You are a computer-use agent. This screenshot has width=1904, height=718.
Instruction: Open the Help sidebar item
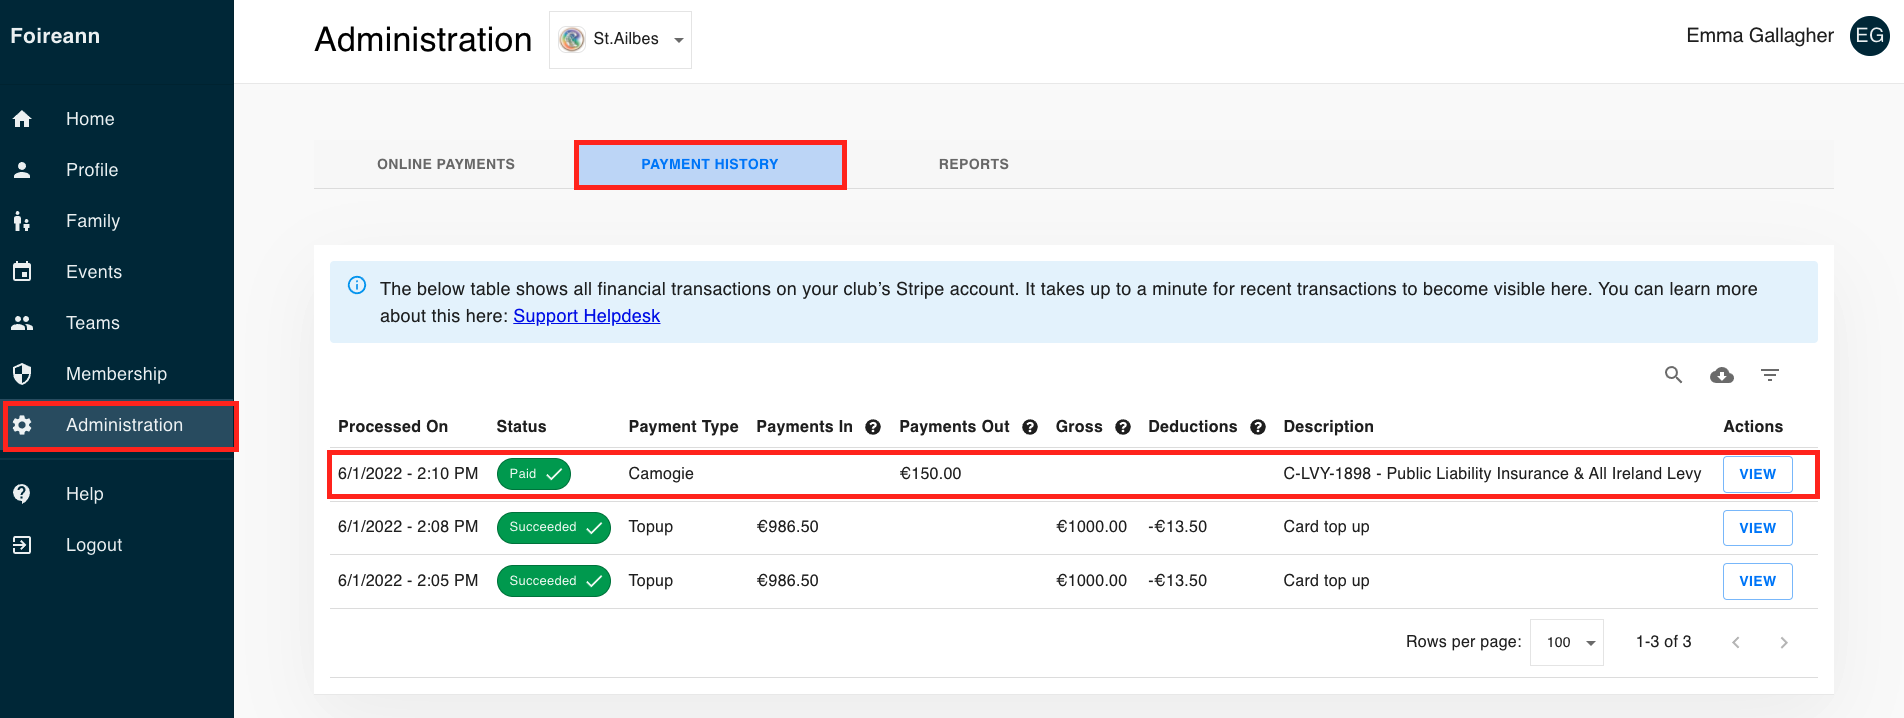tap(85, 494)
